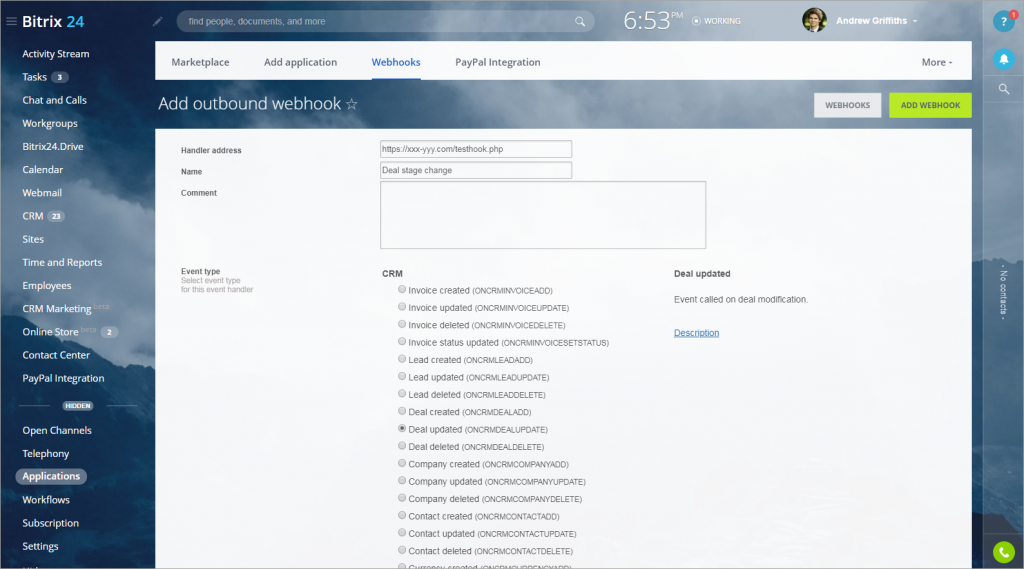Switch to Webhooks tab
The width and height of the screenshot is (1024, 569).
(396, 62)
